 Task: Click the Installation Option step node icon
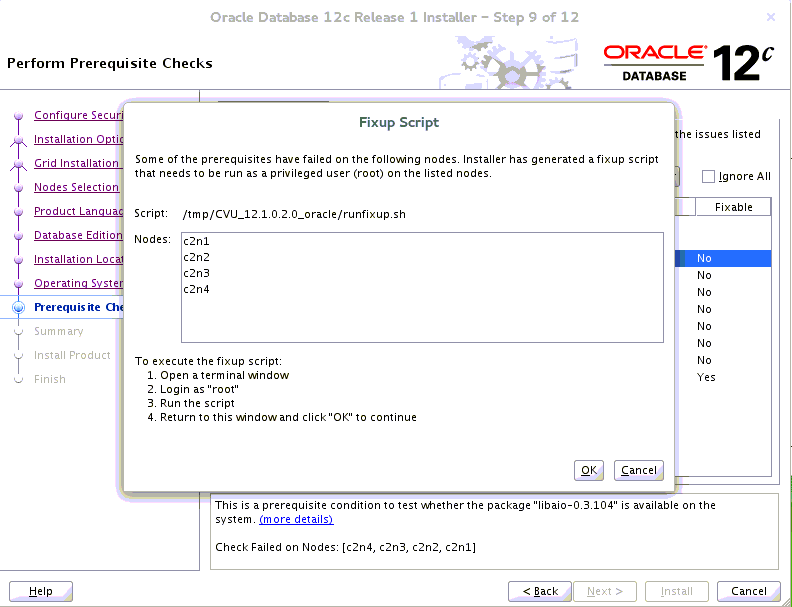click(19, 140)
